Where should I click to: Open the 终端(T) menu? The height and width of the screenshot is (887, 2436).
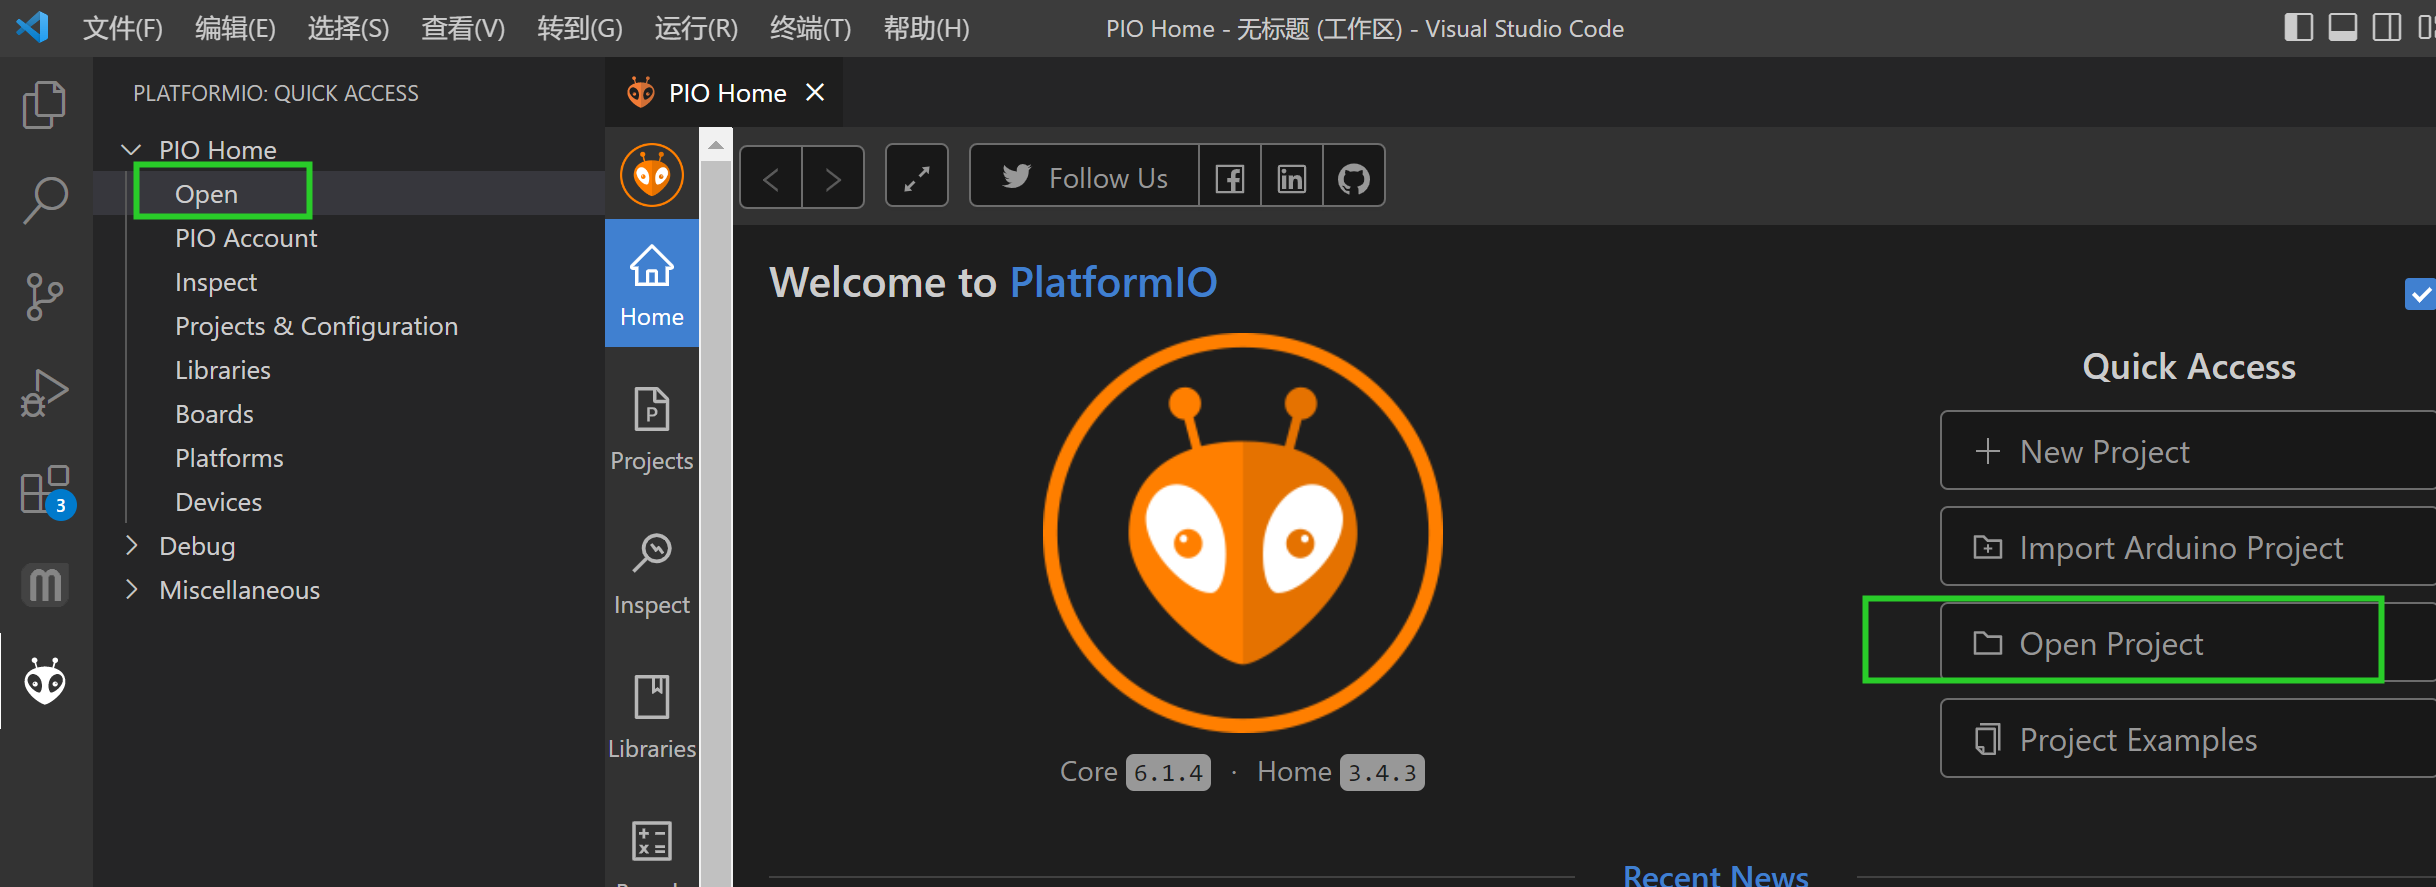click(x=810, y=28)
